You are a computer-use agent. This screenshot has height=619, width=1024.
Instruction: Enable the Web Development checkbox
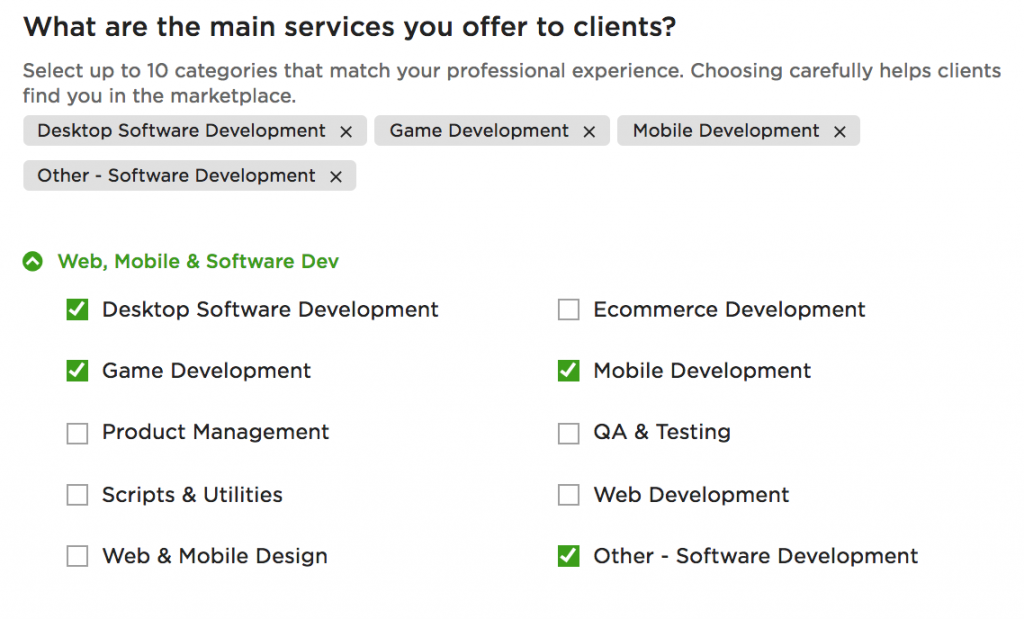click(568, 495)
